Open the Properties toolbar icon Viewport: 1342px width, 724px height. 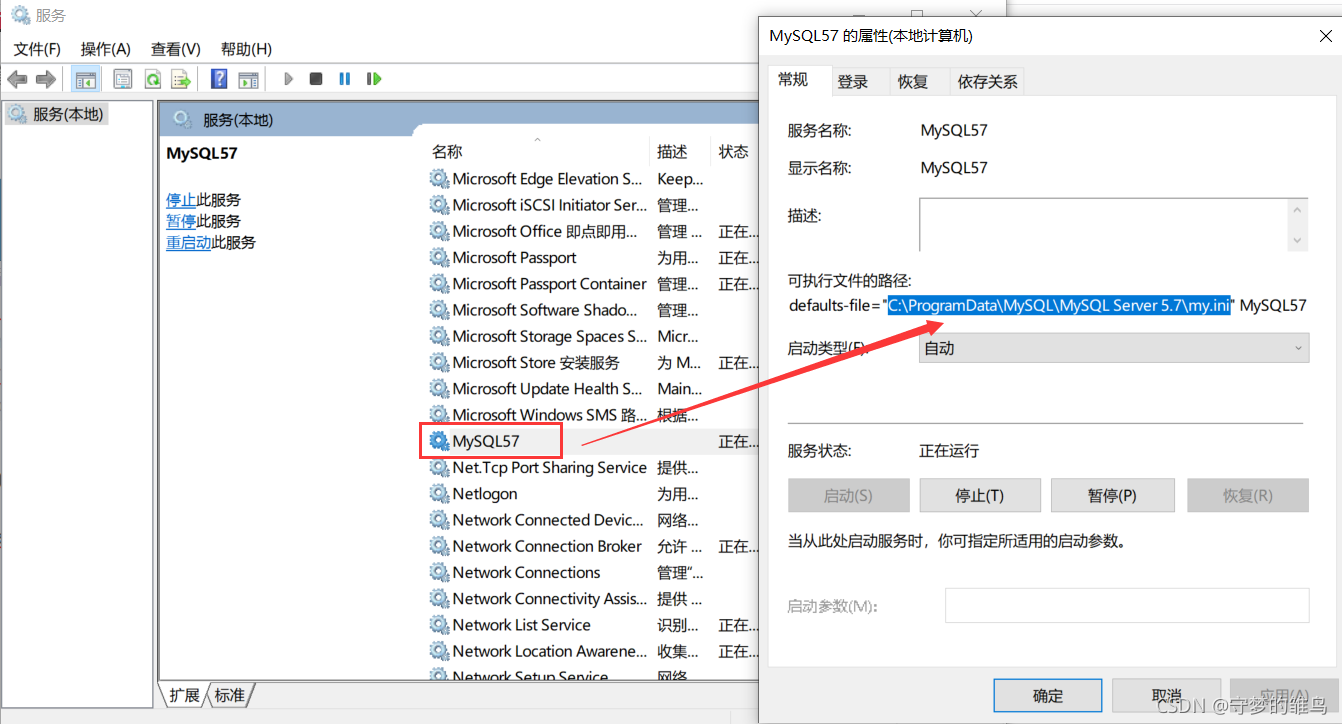click(123, 79)
